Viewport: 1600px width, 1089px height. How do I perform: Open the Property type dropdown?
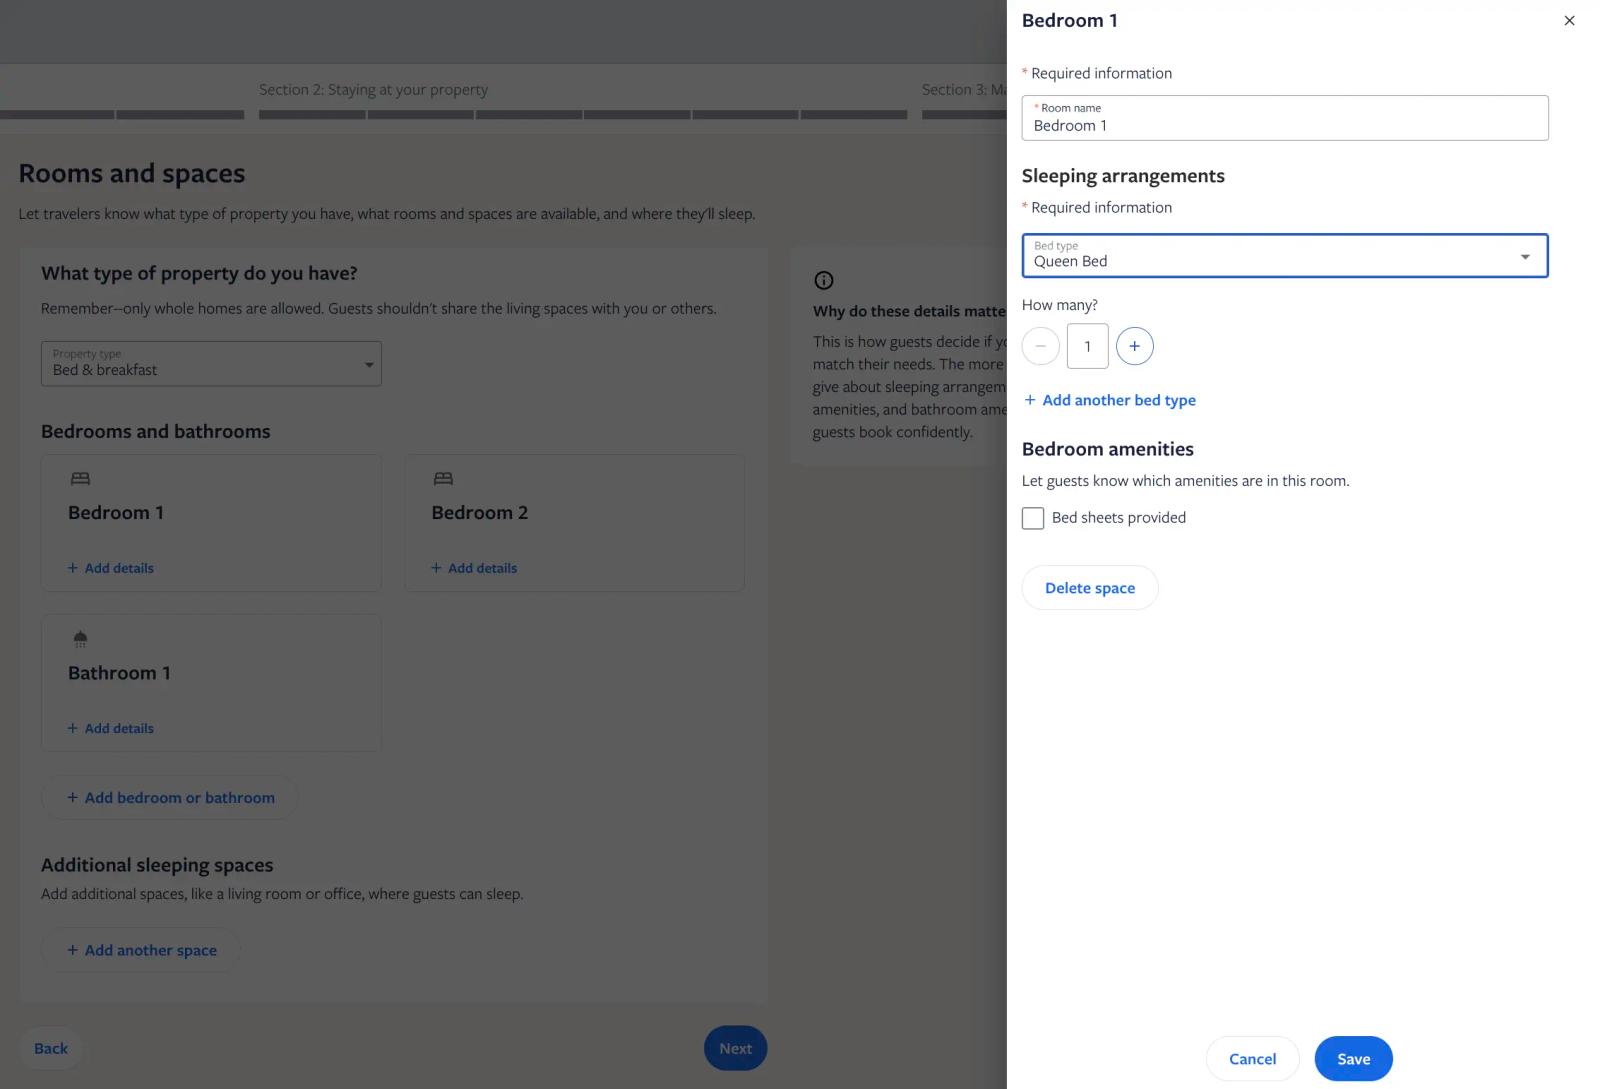point(211,364)
